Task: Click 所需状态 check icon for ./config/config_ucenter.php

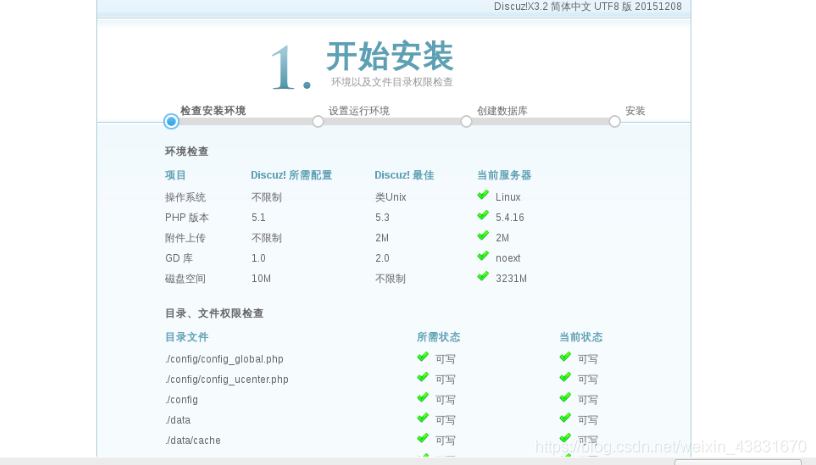Action: point(423,377)
